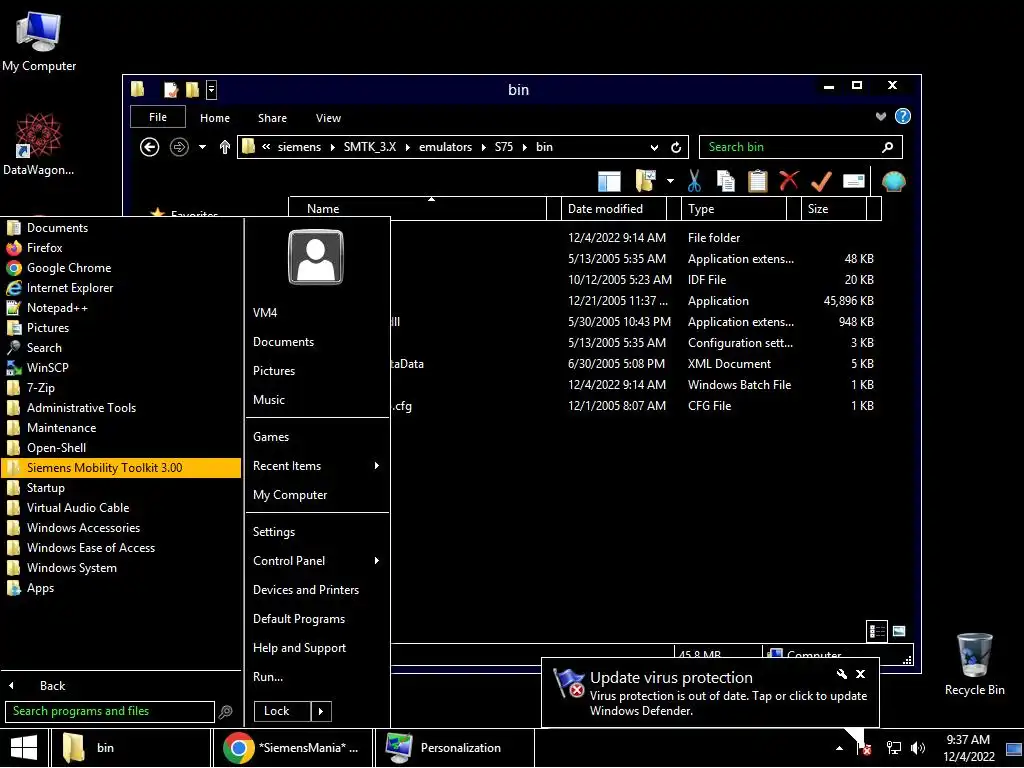
Task: Expand the Control Panel submenu
Action: click(x=317, y=561)
